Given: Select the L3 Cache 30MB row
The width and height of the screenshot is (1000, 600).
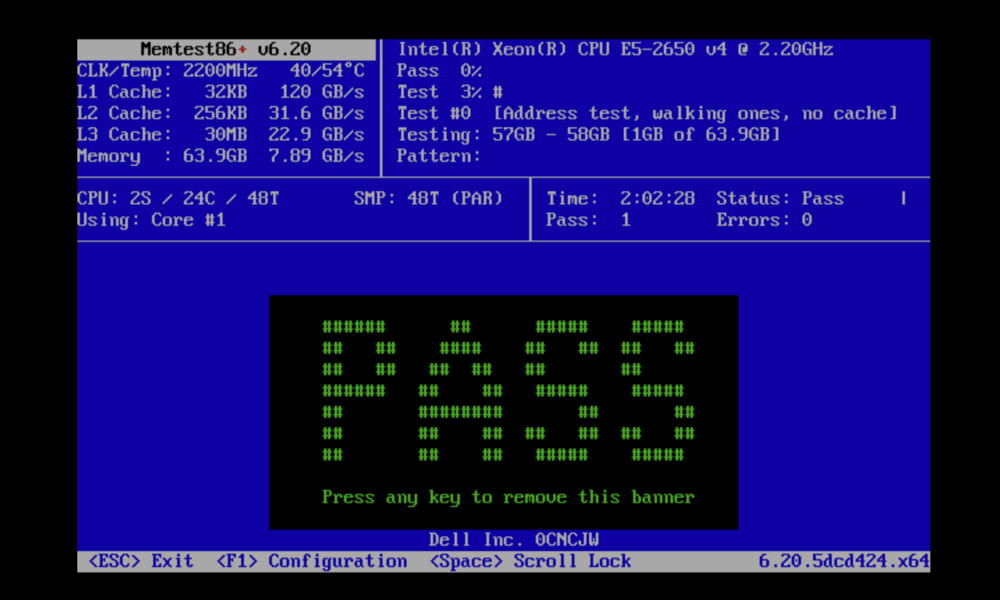Looking at the screenshot, I should point(221,135).
